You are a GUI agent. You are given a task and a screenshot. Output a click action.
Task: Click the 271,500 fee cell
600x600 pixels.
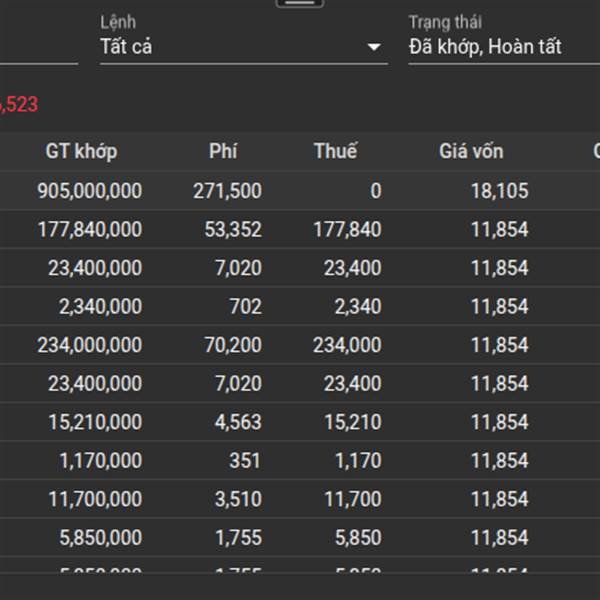[227, 191]
